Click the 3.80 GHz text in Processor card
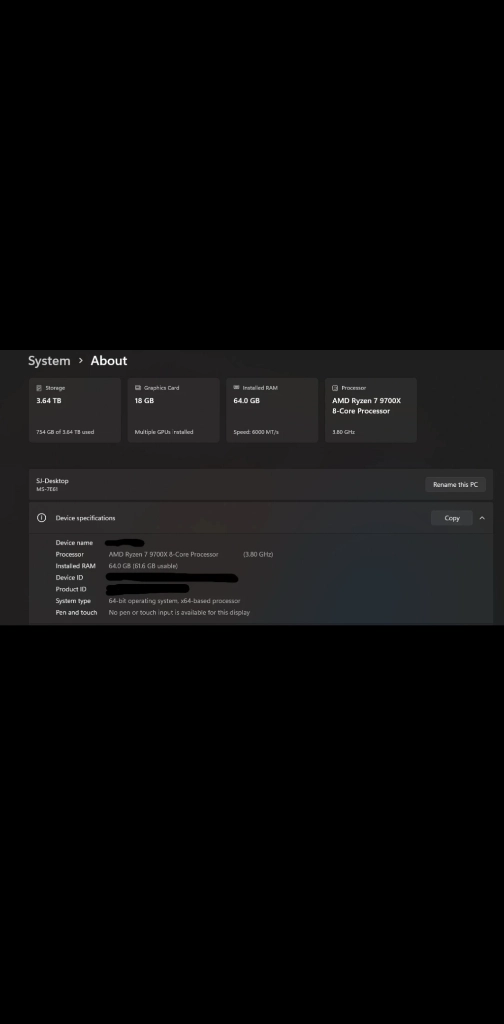This screenshot has width=504, height=1024. pyautogui.click(x=343, y=432)
